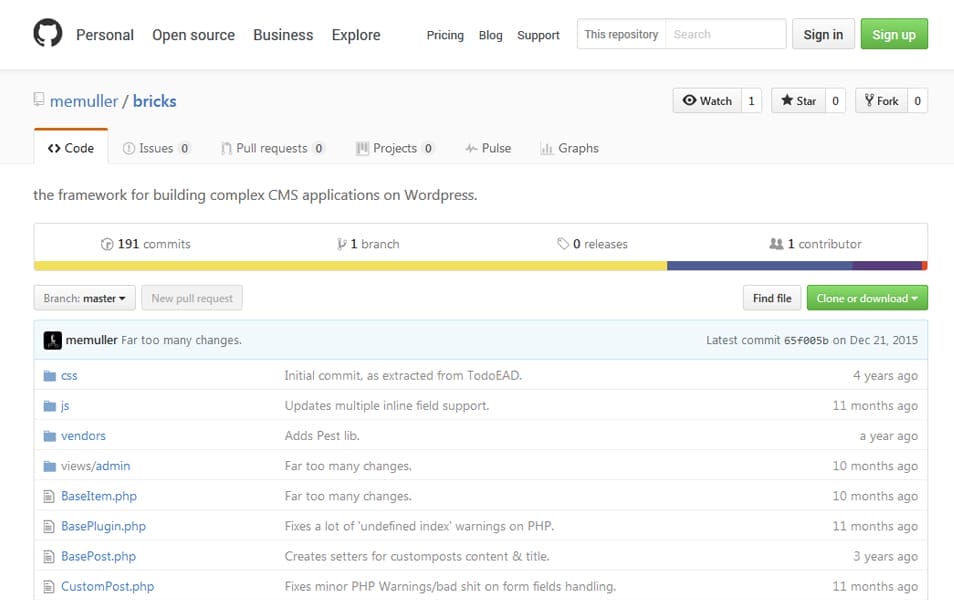
Task: Open the bricks repository name link
Action: 155,101
